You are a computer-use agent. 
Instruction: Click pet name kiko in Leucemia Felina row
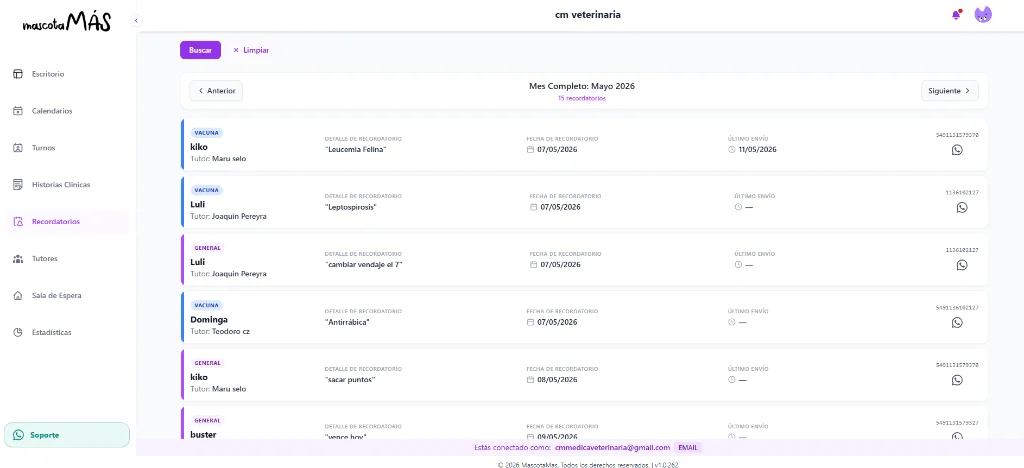point(199,147)
